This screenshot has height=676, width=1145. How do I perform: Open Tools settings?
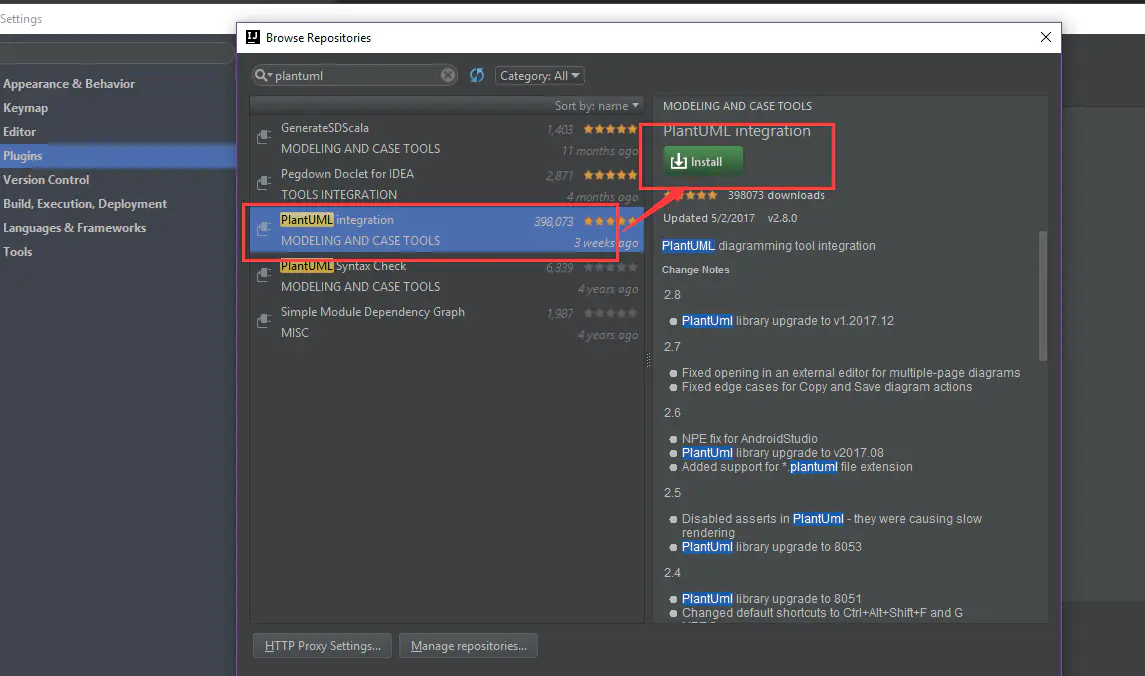(18, 252)
